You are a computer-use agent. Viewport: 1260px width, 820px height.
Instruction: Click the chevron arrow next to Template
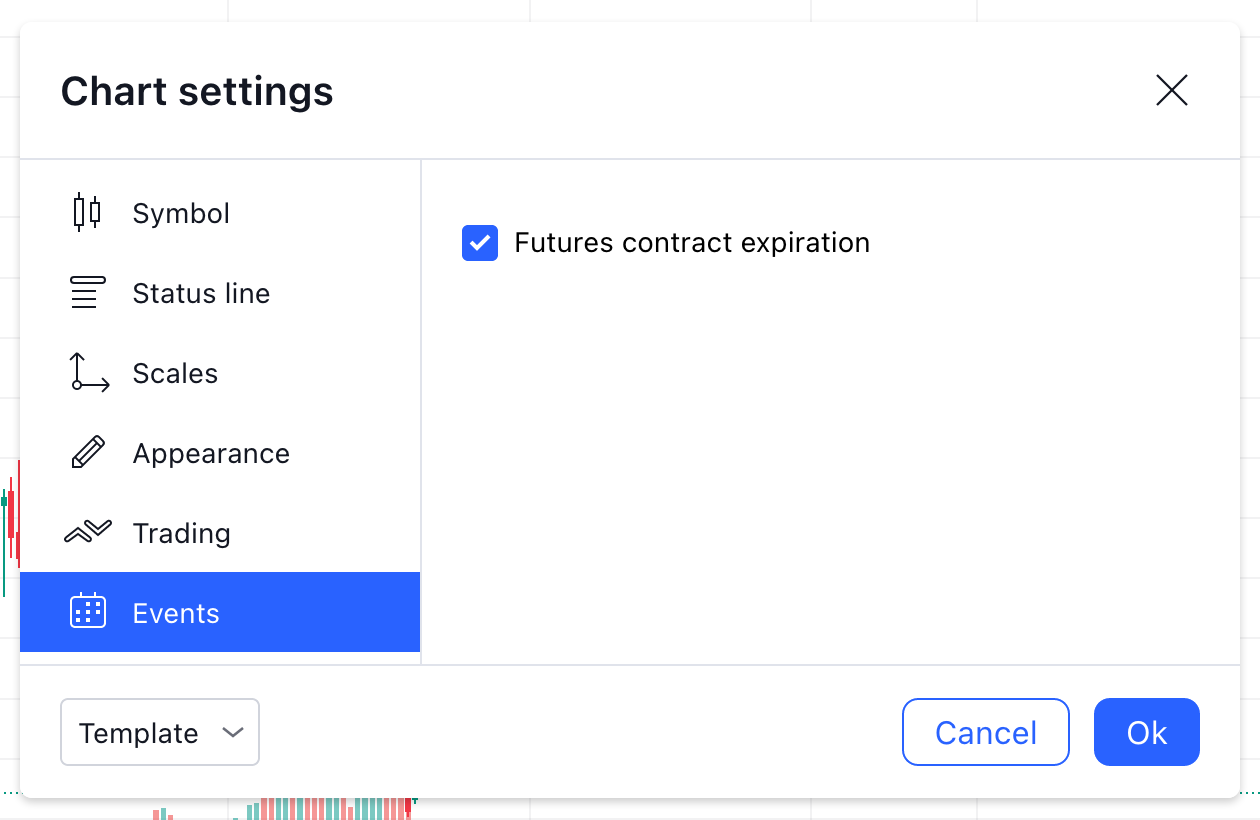233,732
